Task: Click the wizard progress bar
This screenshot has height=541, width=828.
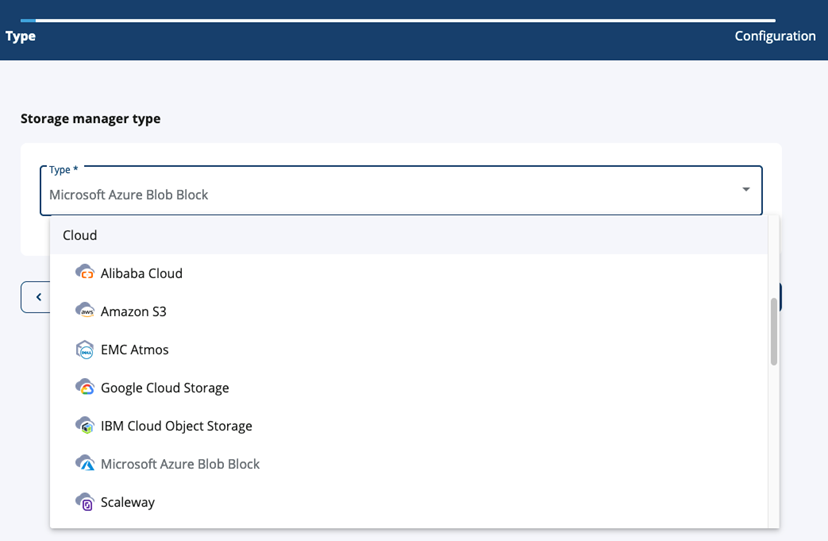Action: [x=398, y=21]
